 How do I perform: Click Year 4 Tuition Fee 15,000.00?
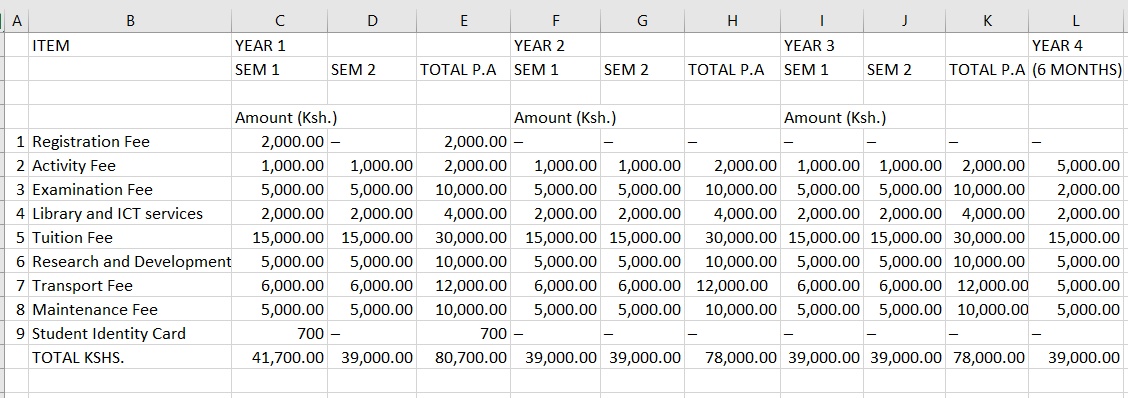point(1076,238)
